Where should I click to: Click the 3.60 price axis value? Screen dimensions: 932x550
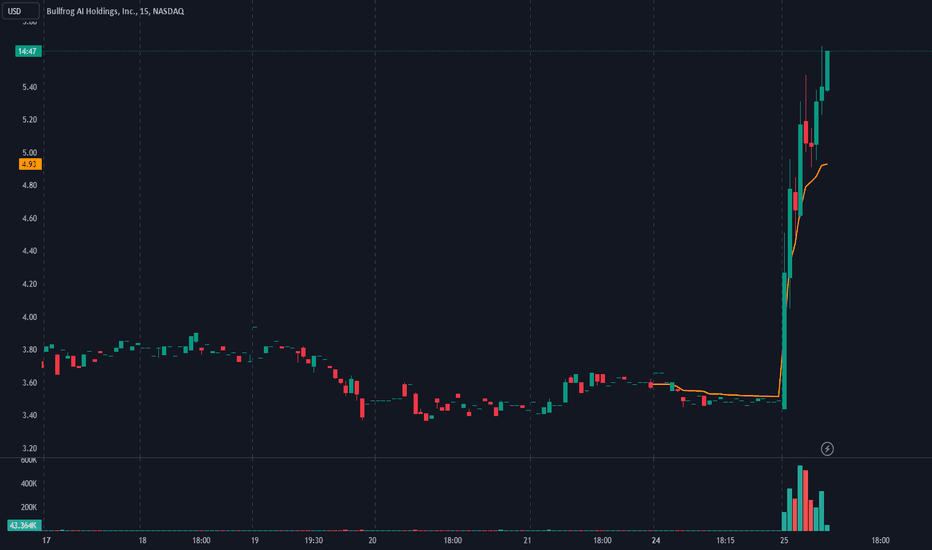click(x=30, y=382)
